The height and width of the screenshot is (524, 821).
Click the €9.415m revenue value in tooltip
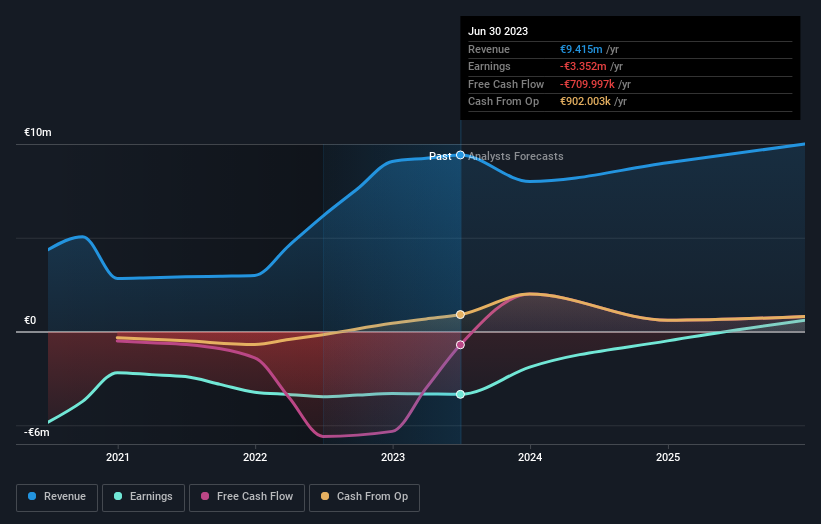(581, 49)
